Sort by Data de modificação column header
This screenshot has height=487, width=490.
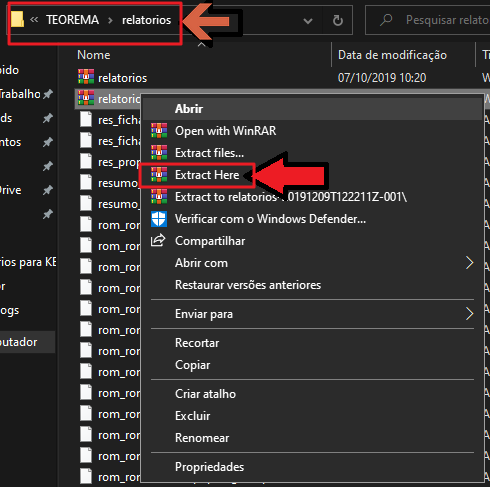click(392, 55)
